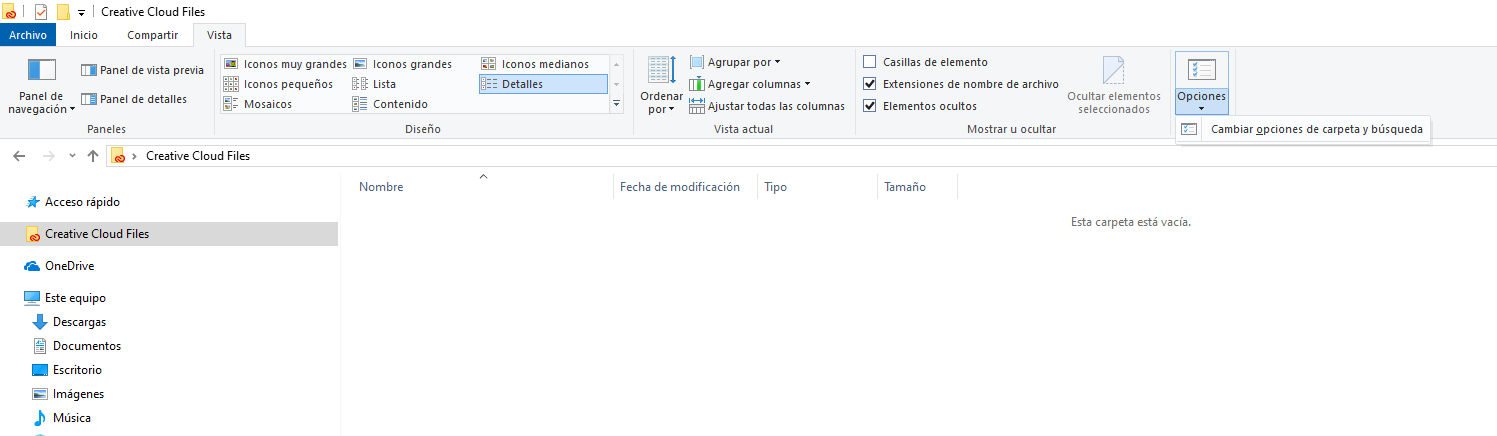Click Cambiar opciones de carpeta y búsqueda
This screenshot has height=436, width=1497.
(x=1316, y=129)
